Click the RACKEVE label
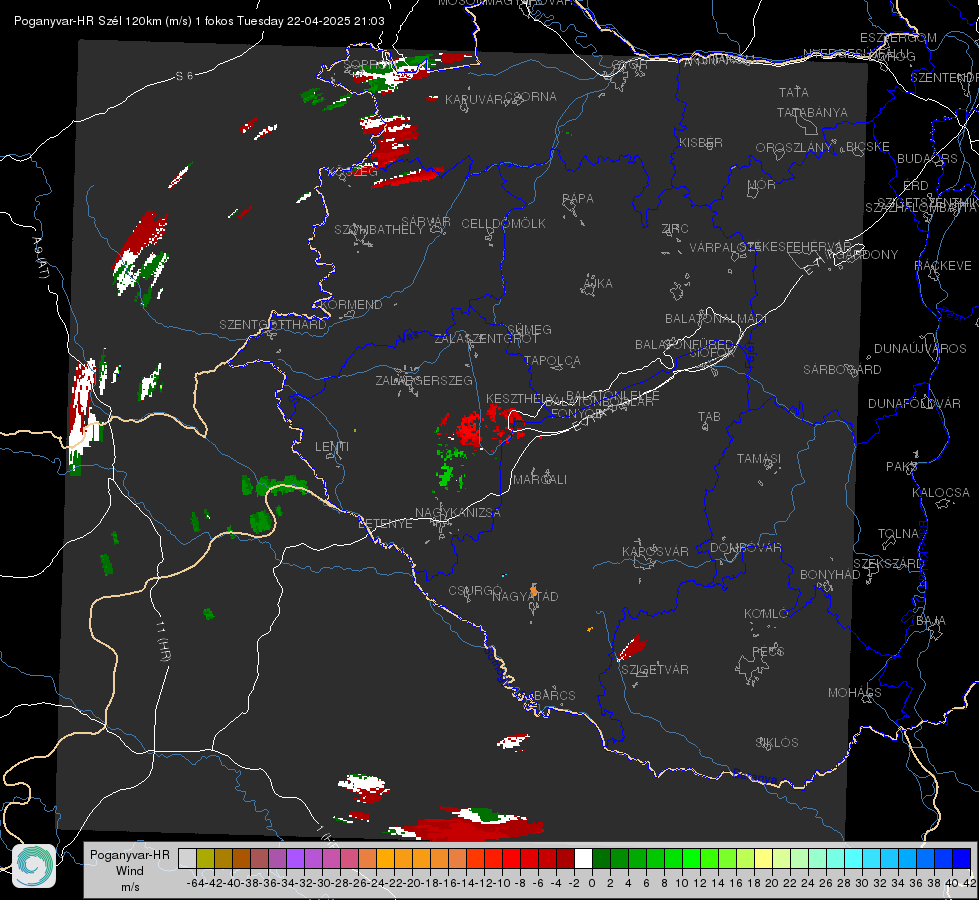This screenshot has width=979, height=900. 943,265
